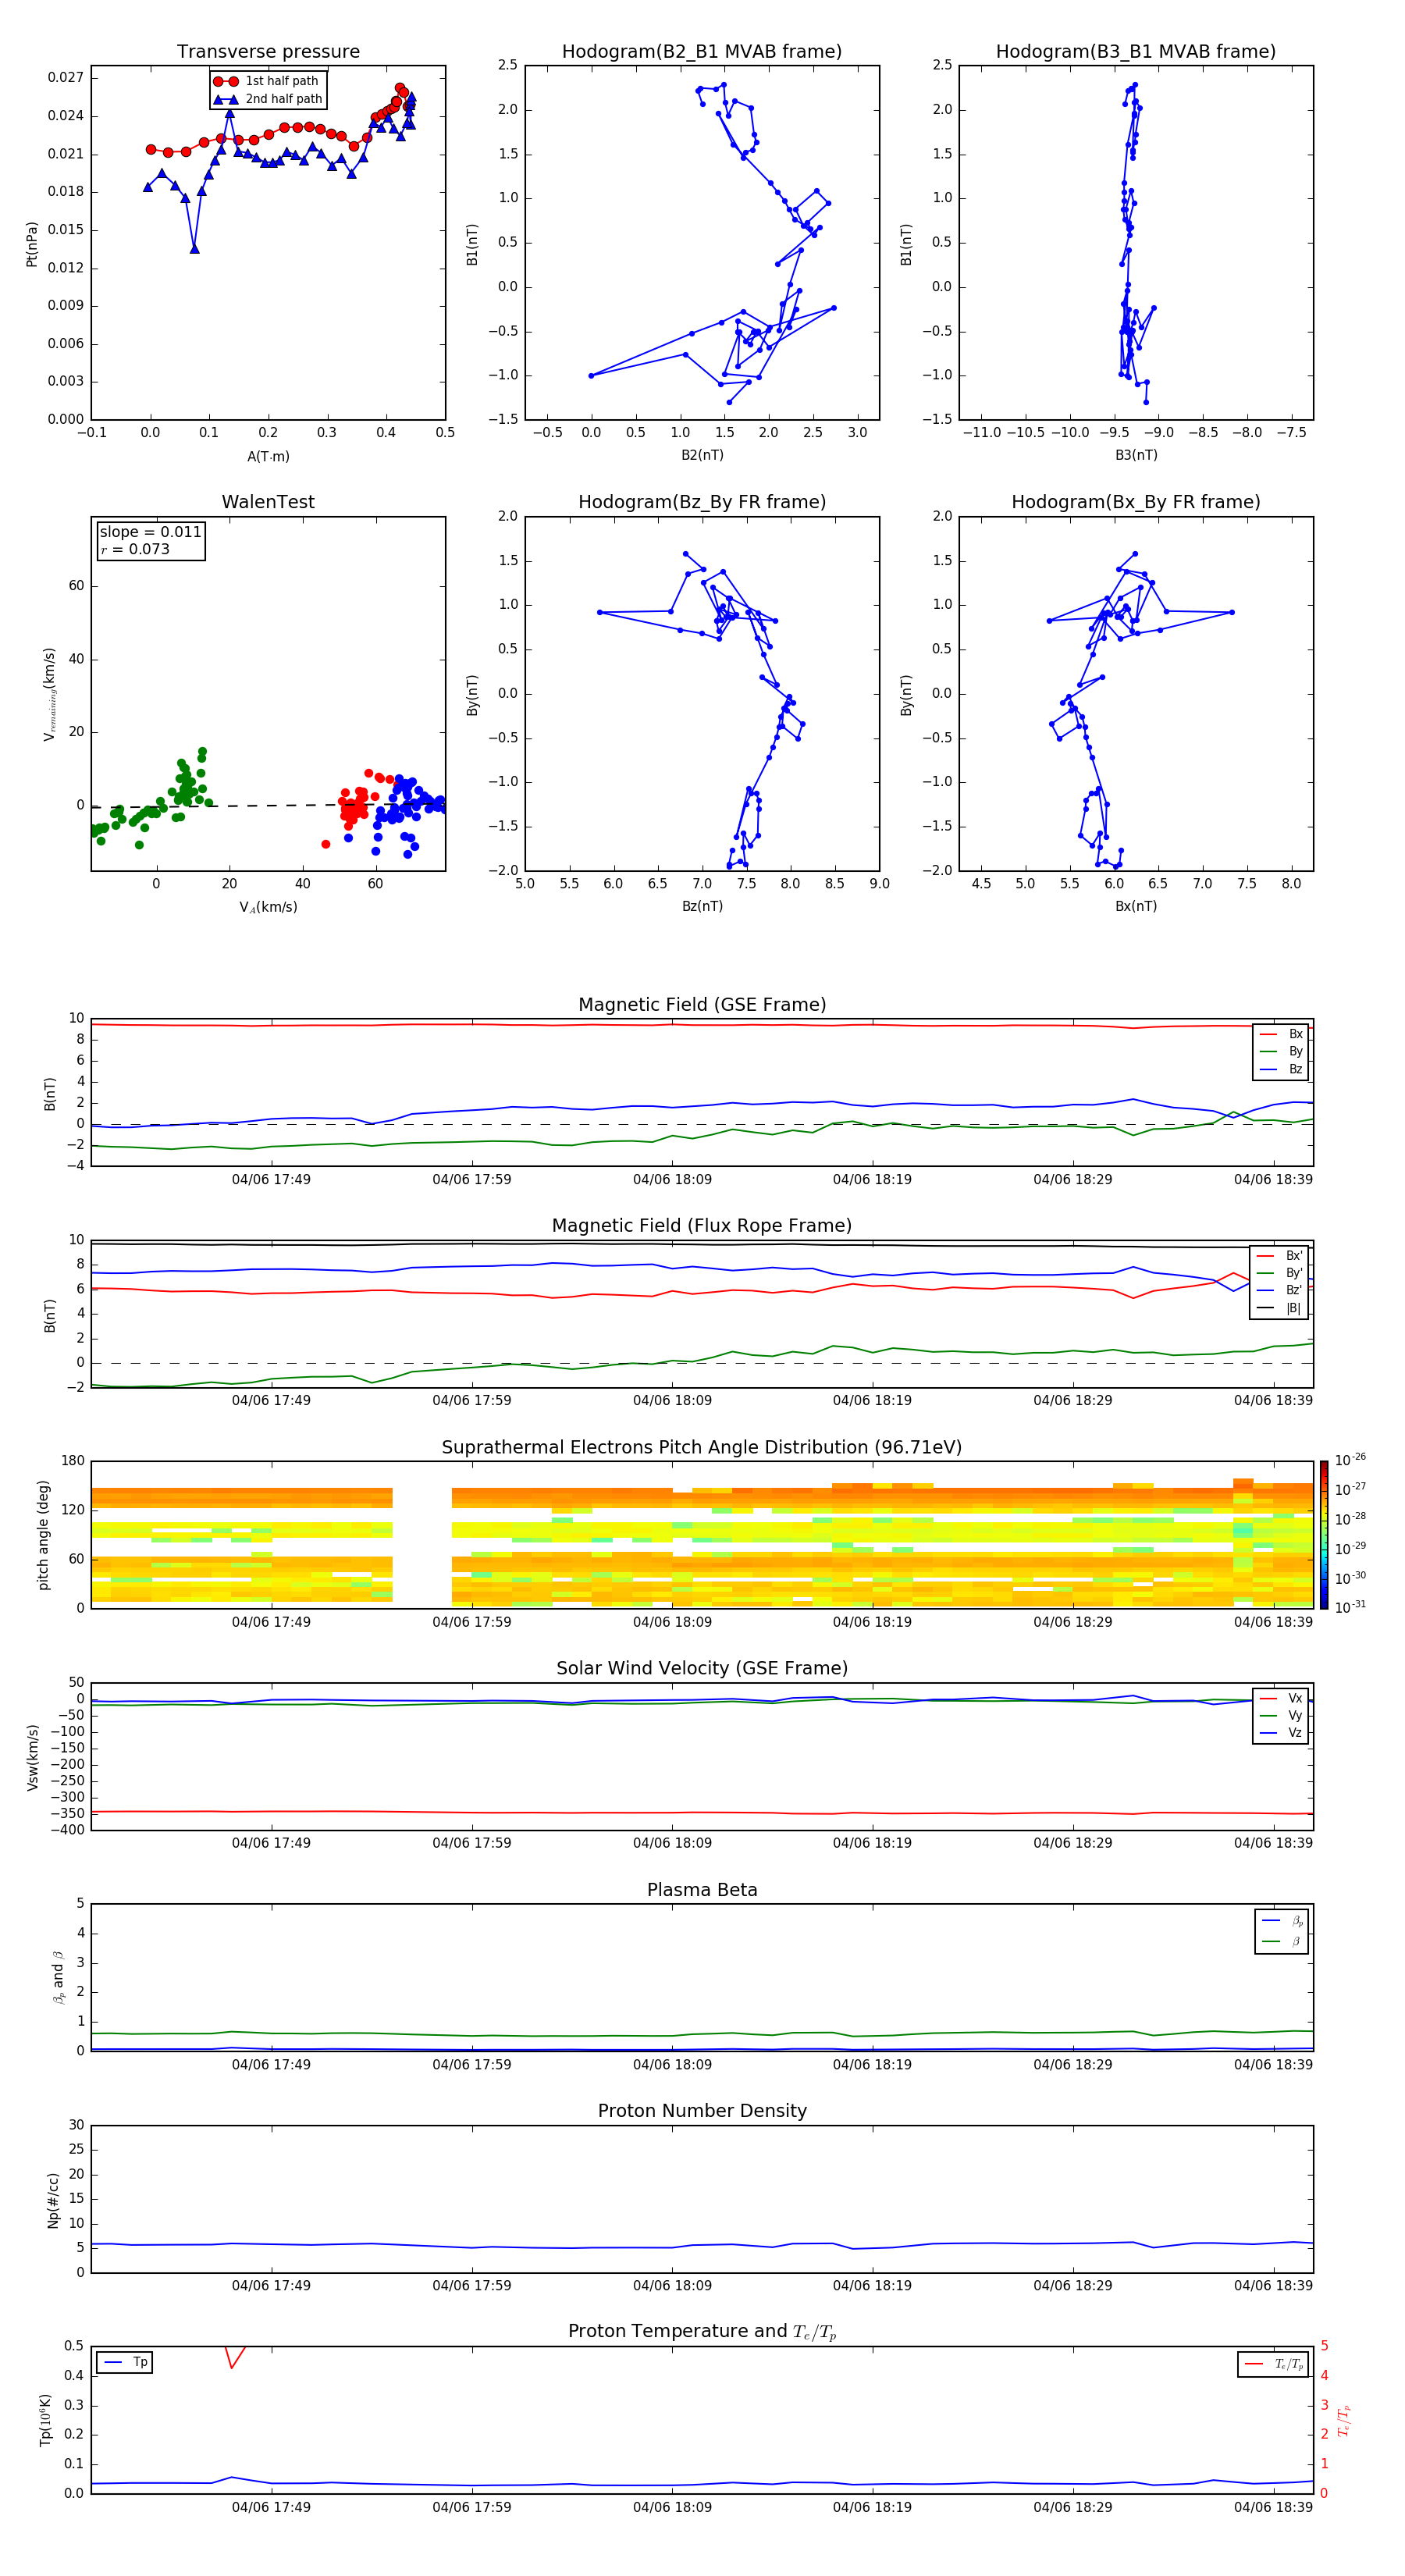Click 'B3(nT)' x-axis label
The image size is (1405, 2576).
point(1136,455)
